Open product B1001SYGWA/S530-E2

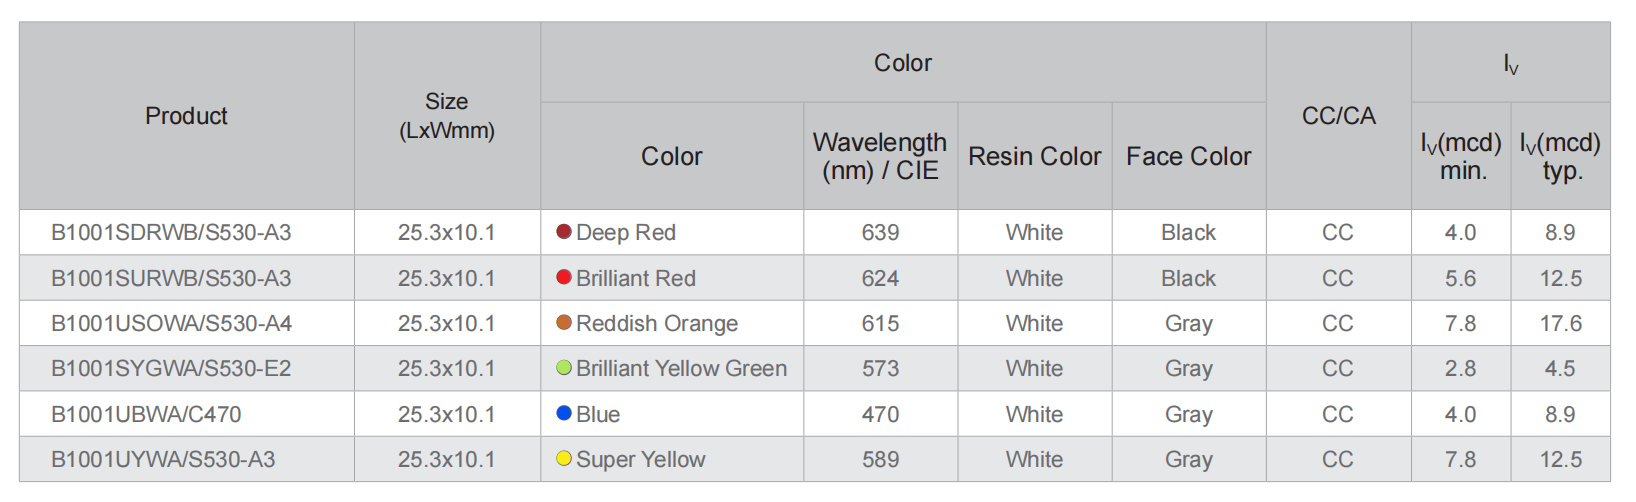(x=171, y=368)
